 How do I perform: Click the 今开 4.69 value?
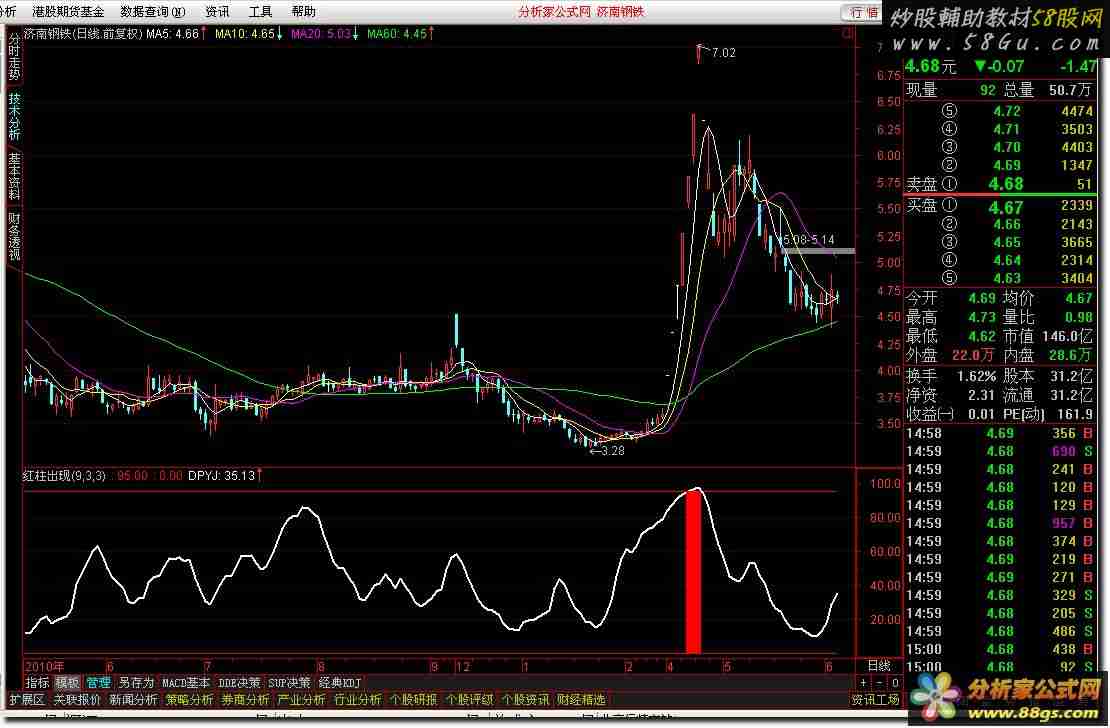(x=982, y=299)
